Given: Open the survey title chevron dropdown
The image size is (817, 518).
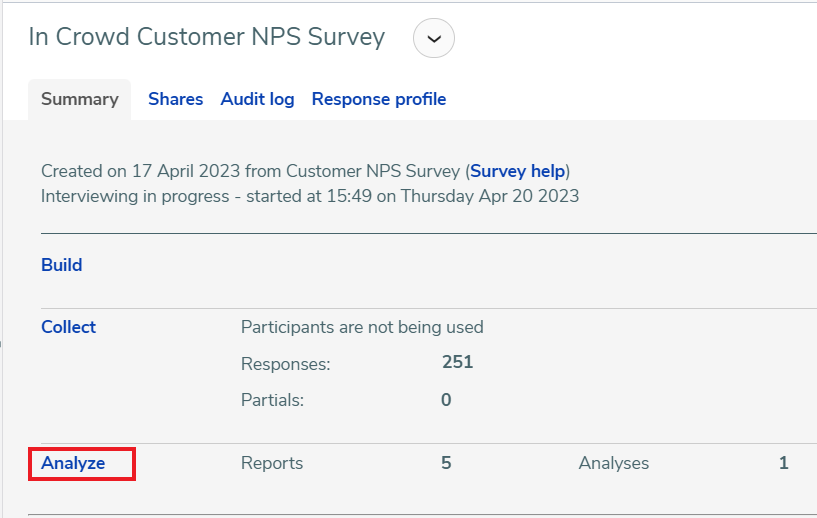Looking at the screenshot, I should click(434, 38).
